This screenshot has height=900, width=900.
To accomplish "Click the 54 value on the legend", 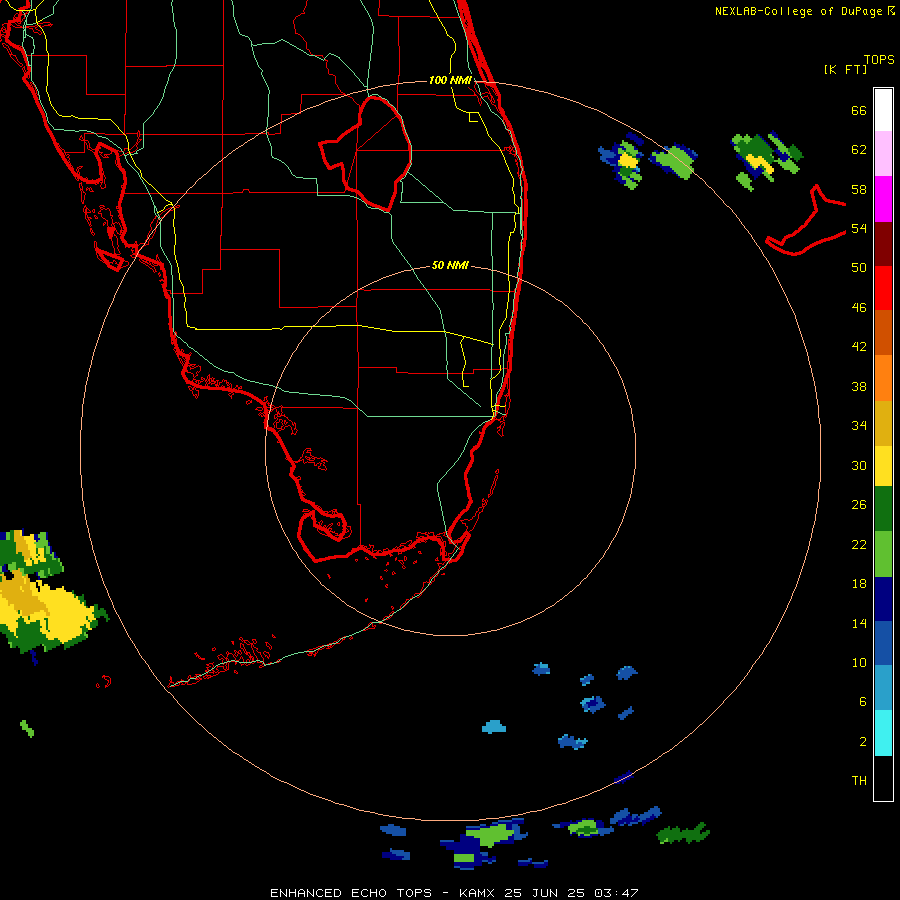I will click(859, 228).
